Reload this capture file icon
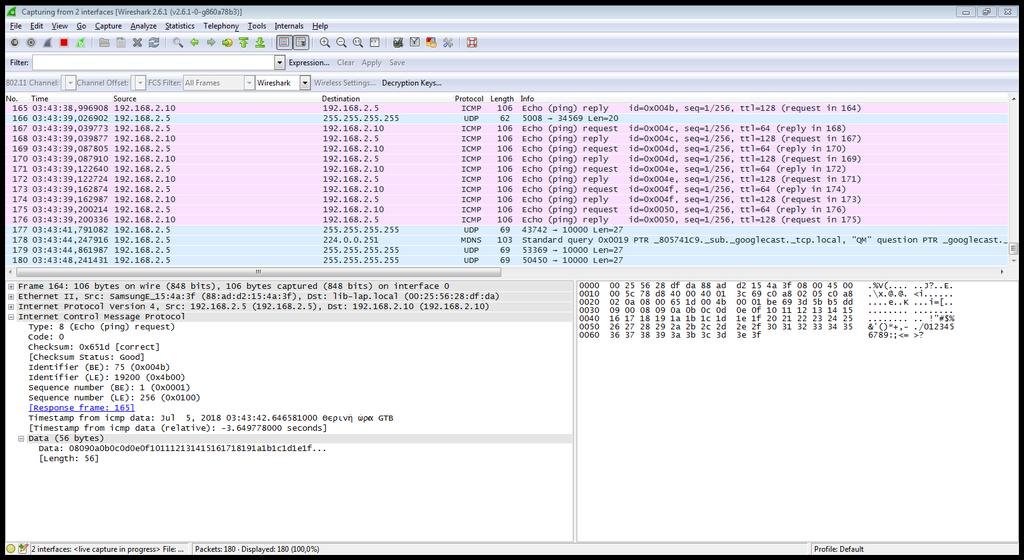 pos(154,42)
